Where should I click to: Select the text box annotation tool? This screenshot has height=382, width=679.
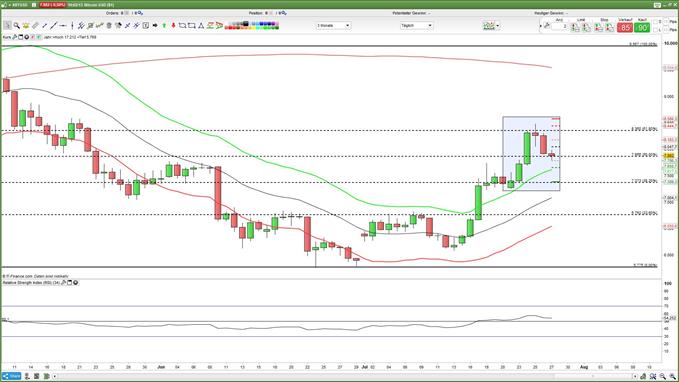(146, 26)
